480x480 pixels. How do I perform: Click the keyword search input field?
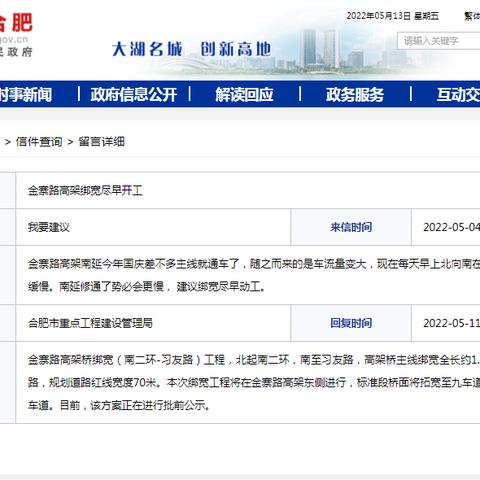439,41
